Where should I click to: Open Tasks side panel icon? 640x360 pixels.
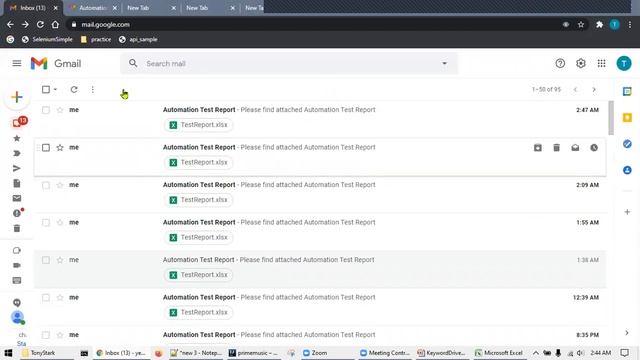coord(627,144)
